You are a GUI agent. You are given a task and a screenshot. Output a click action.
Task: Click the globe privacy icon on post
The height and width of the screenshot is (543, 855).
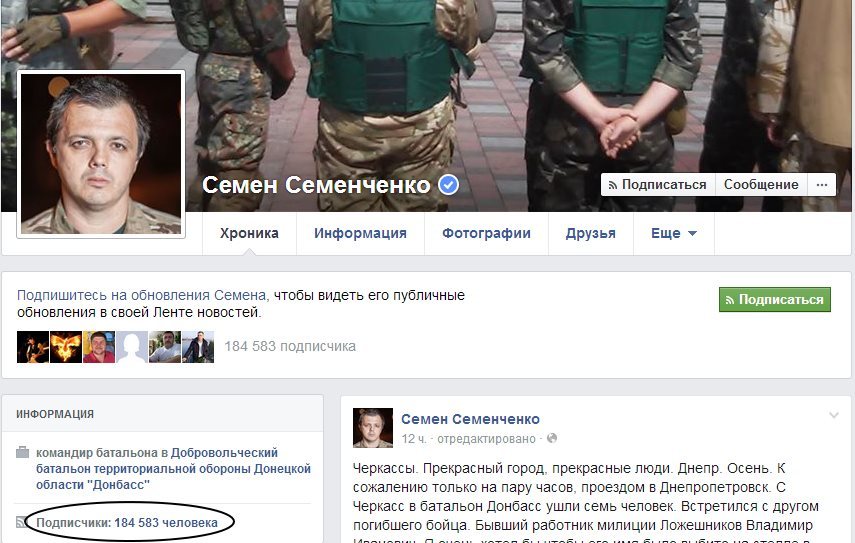point(552,438)
